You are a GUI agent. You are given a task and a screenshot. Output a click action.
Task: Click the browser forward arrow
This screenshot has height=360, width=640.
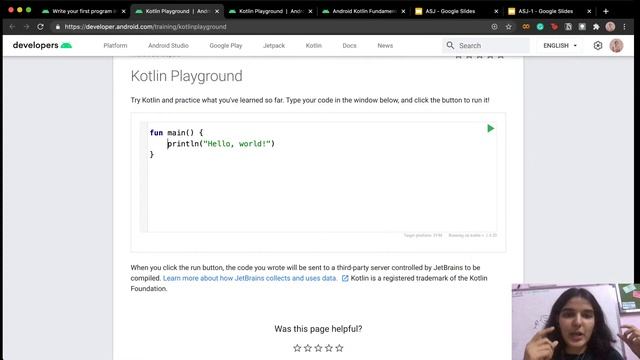coord(27,27)
